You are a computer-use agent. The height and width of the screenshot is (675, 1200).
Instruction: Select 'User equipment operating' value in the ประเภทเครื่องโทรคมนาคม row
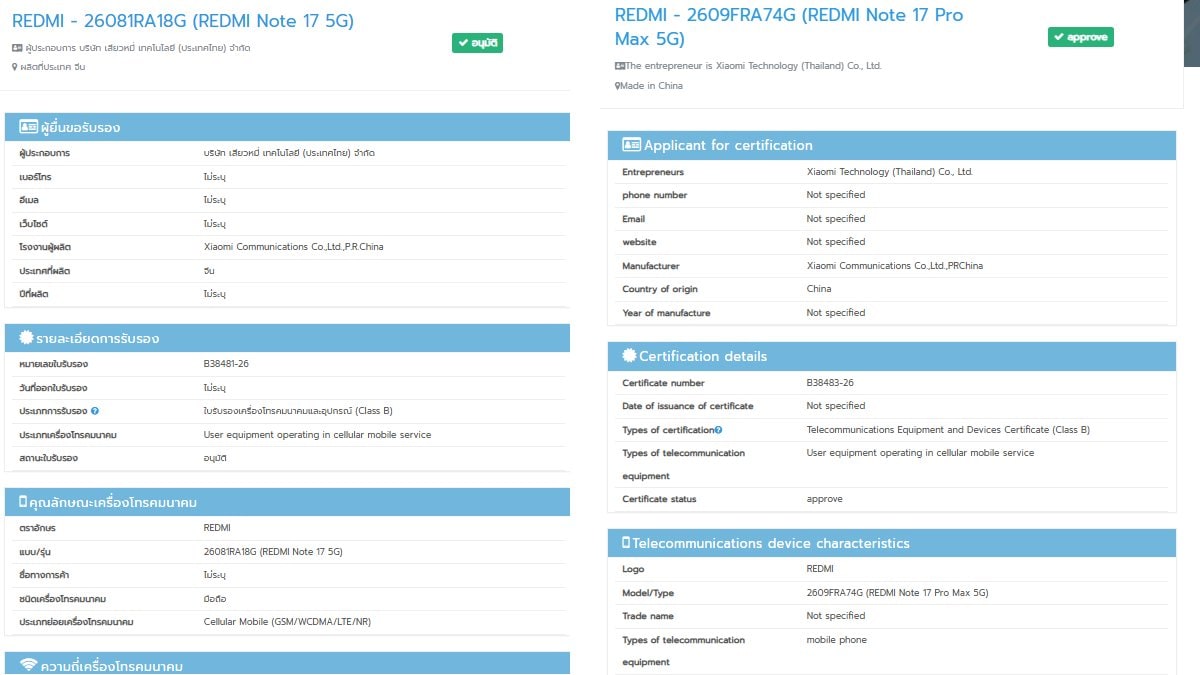click(318, 435)
